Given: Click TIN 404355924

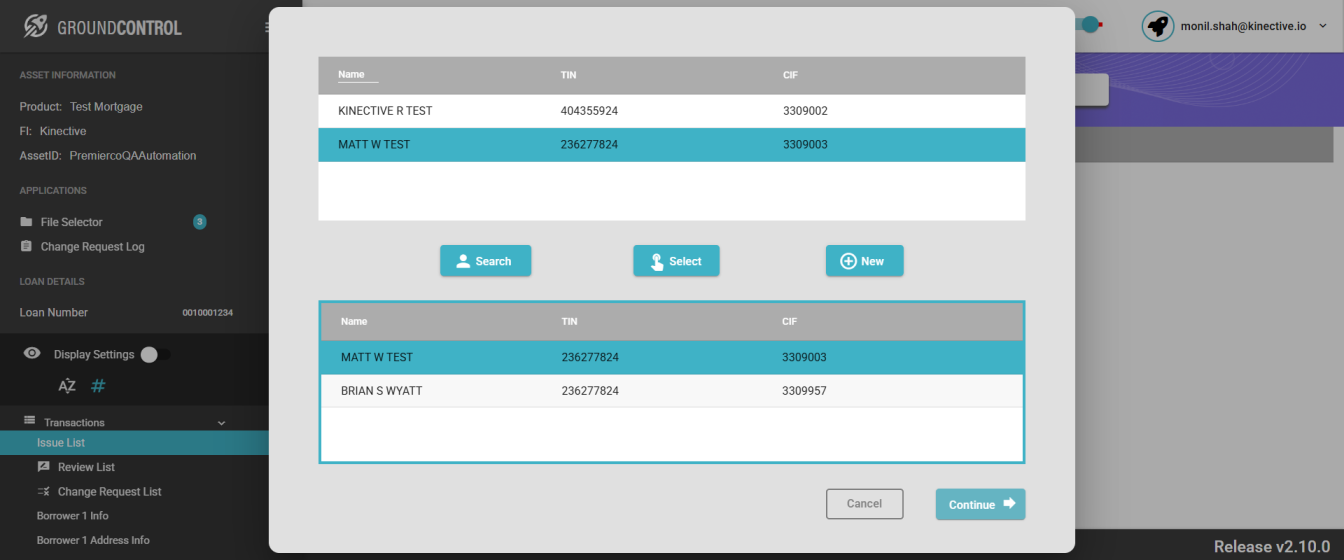Looking at the screenshot, I should click(589, 111).
